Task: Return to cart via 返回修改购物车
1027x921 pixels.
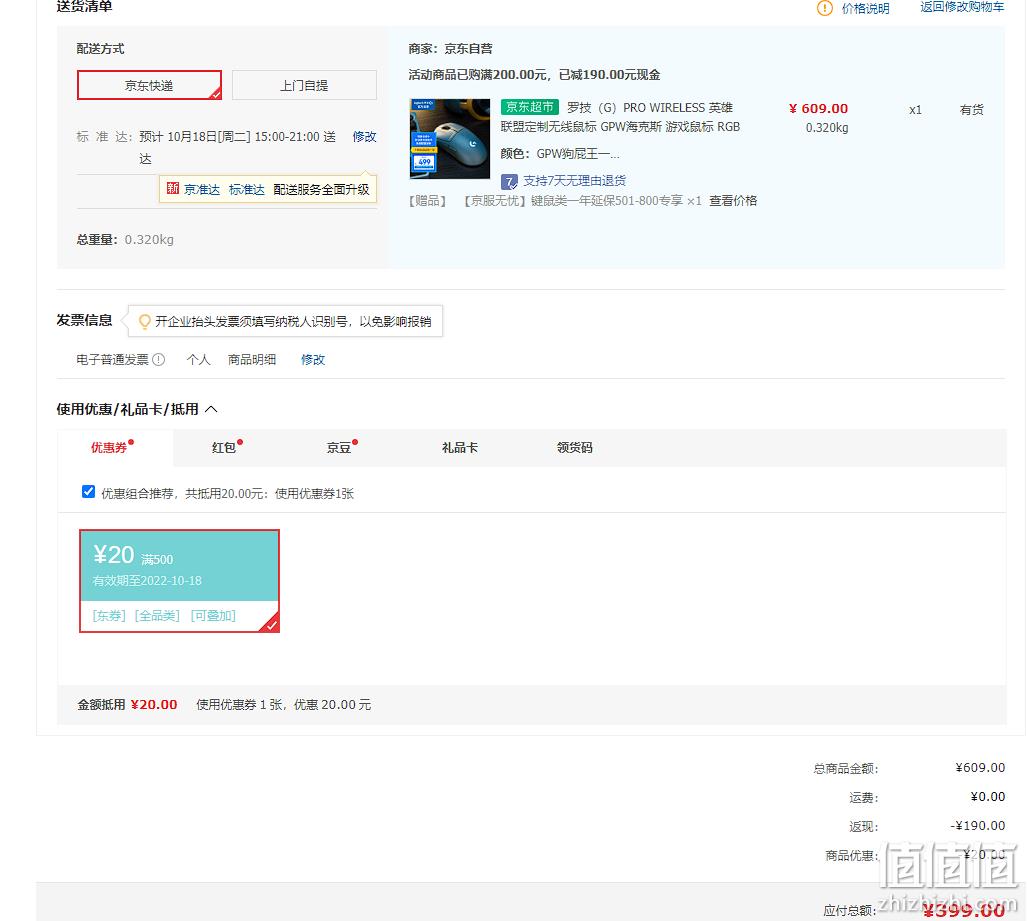Action: [962, 7]
